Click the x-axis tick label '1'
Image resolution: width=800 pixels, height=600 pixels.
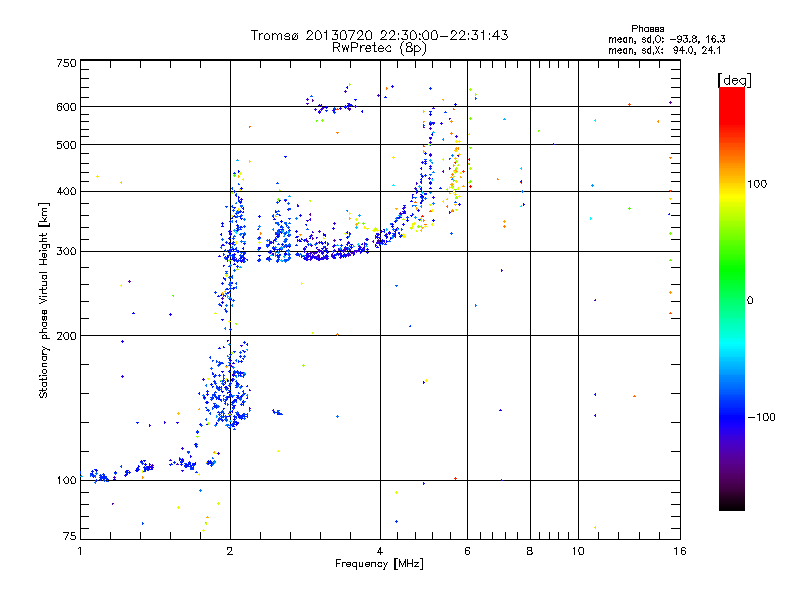coord(80,551)
